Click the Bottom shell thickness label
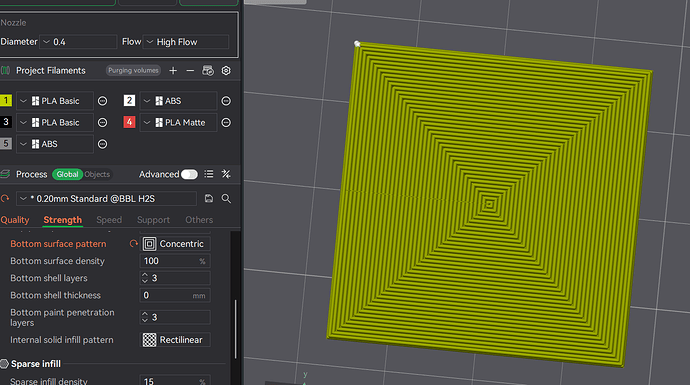The width and height of the screenshot is (690, 385). point(55,295)
